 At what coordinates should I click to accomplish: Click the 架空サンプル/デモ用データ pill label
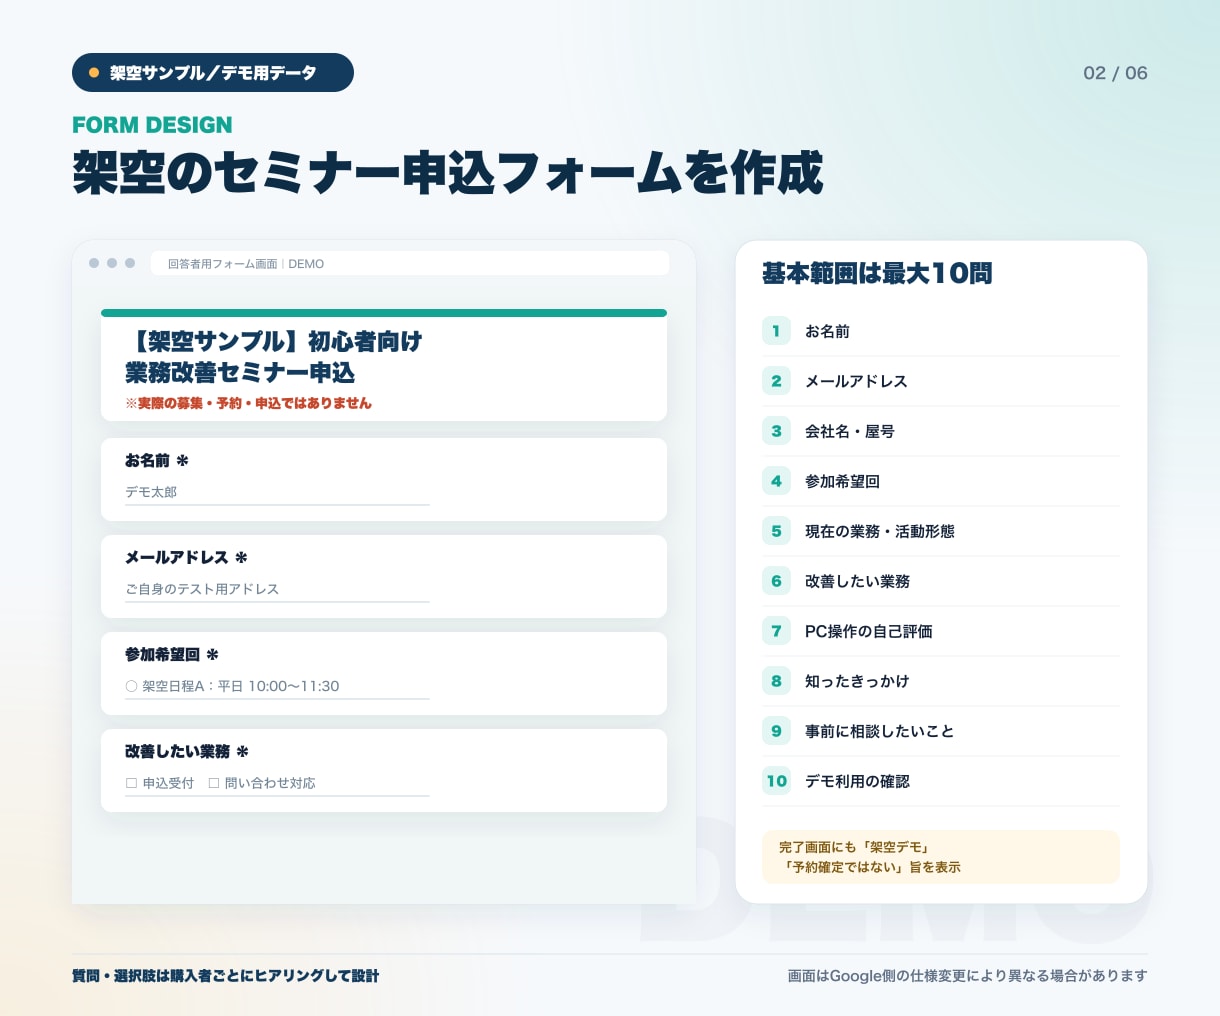213,73
